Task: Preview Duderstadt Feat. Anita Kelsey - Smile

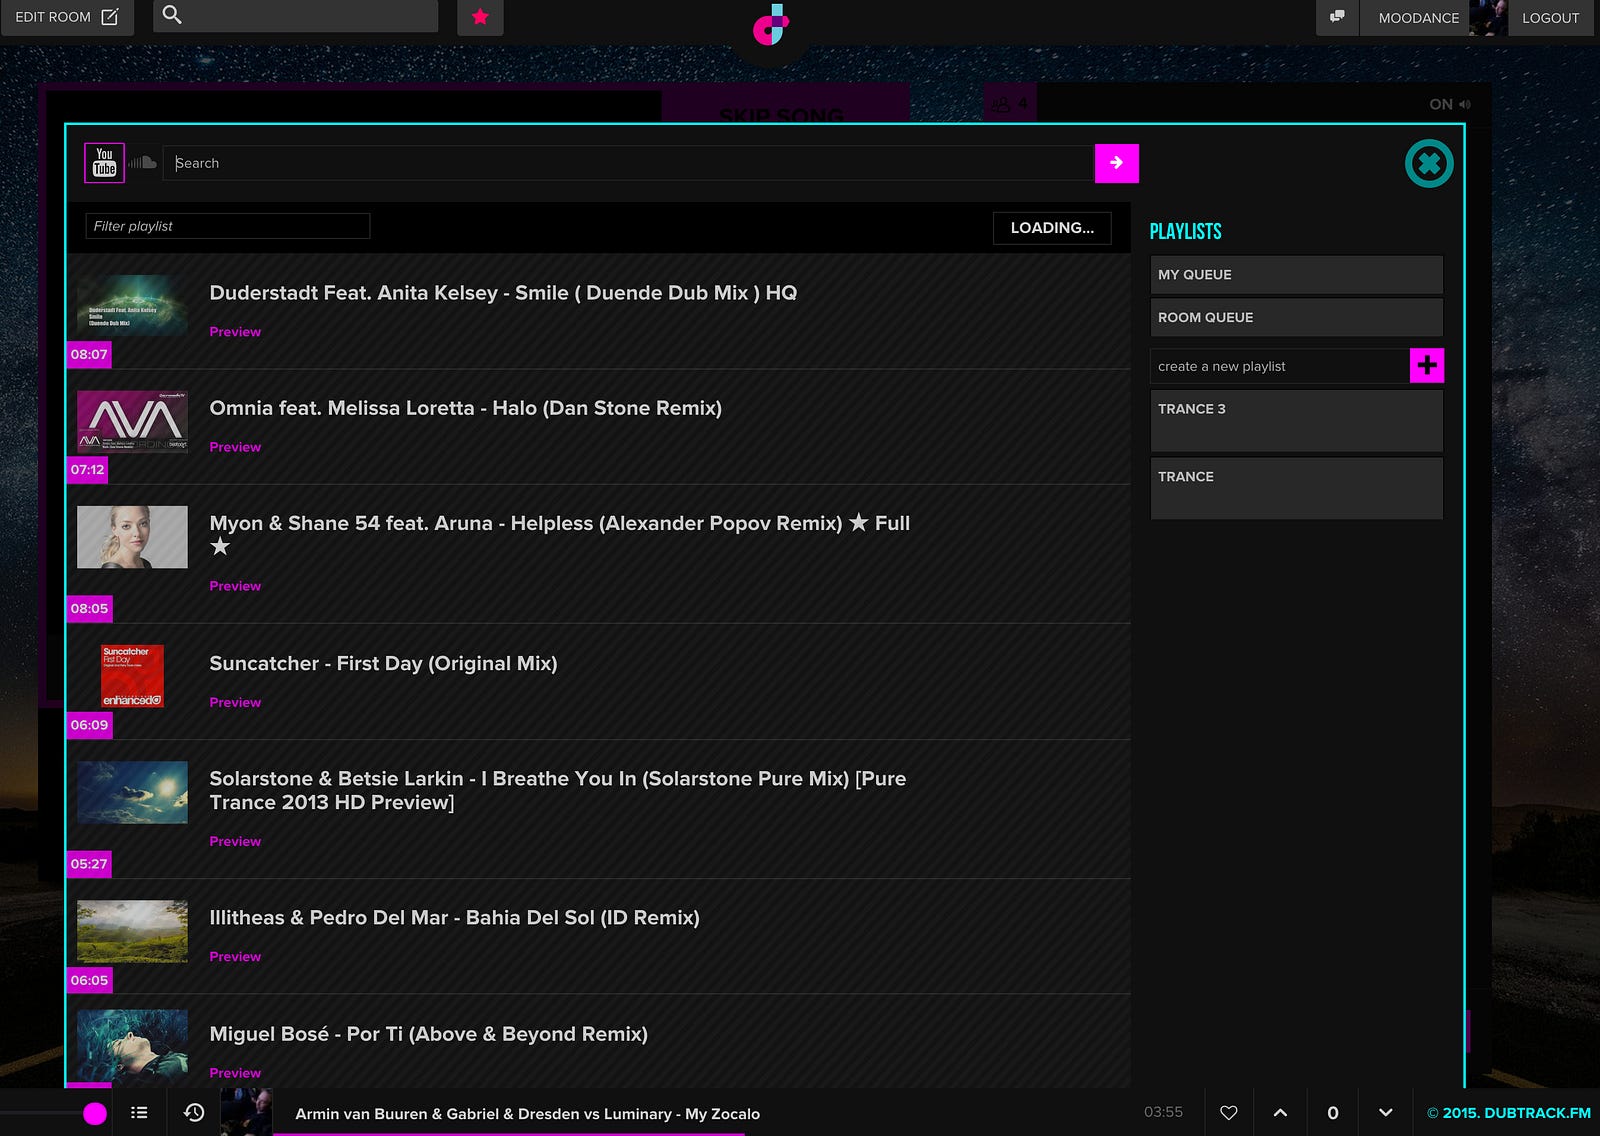Action: click(235, 332)
